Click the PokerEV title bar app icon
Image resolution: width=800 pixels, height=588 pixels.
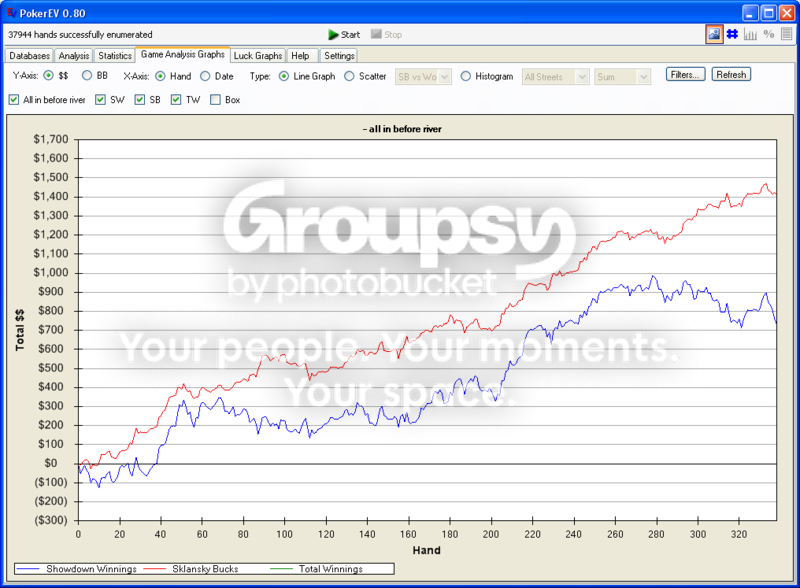tap(11, 13)
